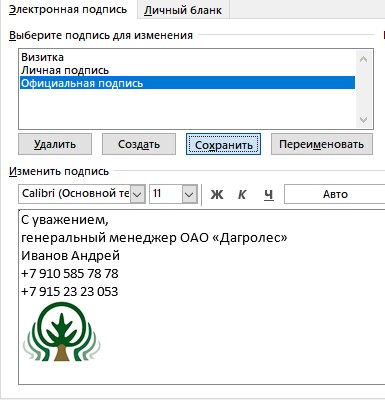This screenshot has width=385, height=400.
Task: Click the line С уважением,
Action: click(x=65, y=220)
